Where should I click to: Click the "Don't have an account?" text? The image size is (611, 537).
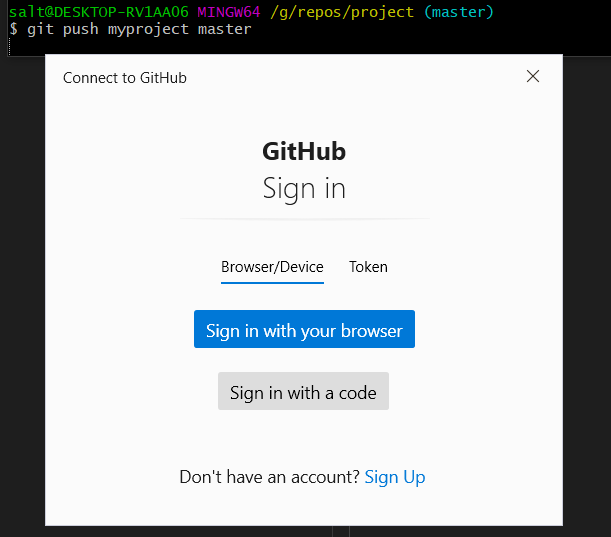point(269,477)
